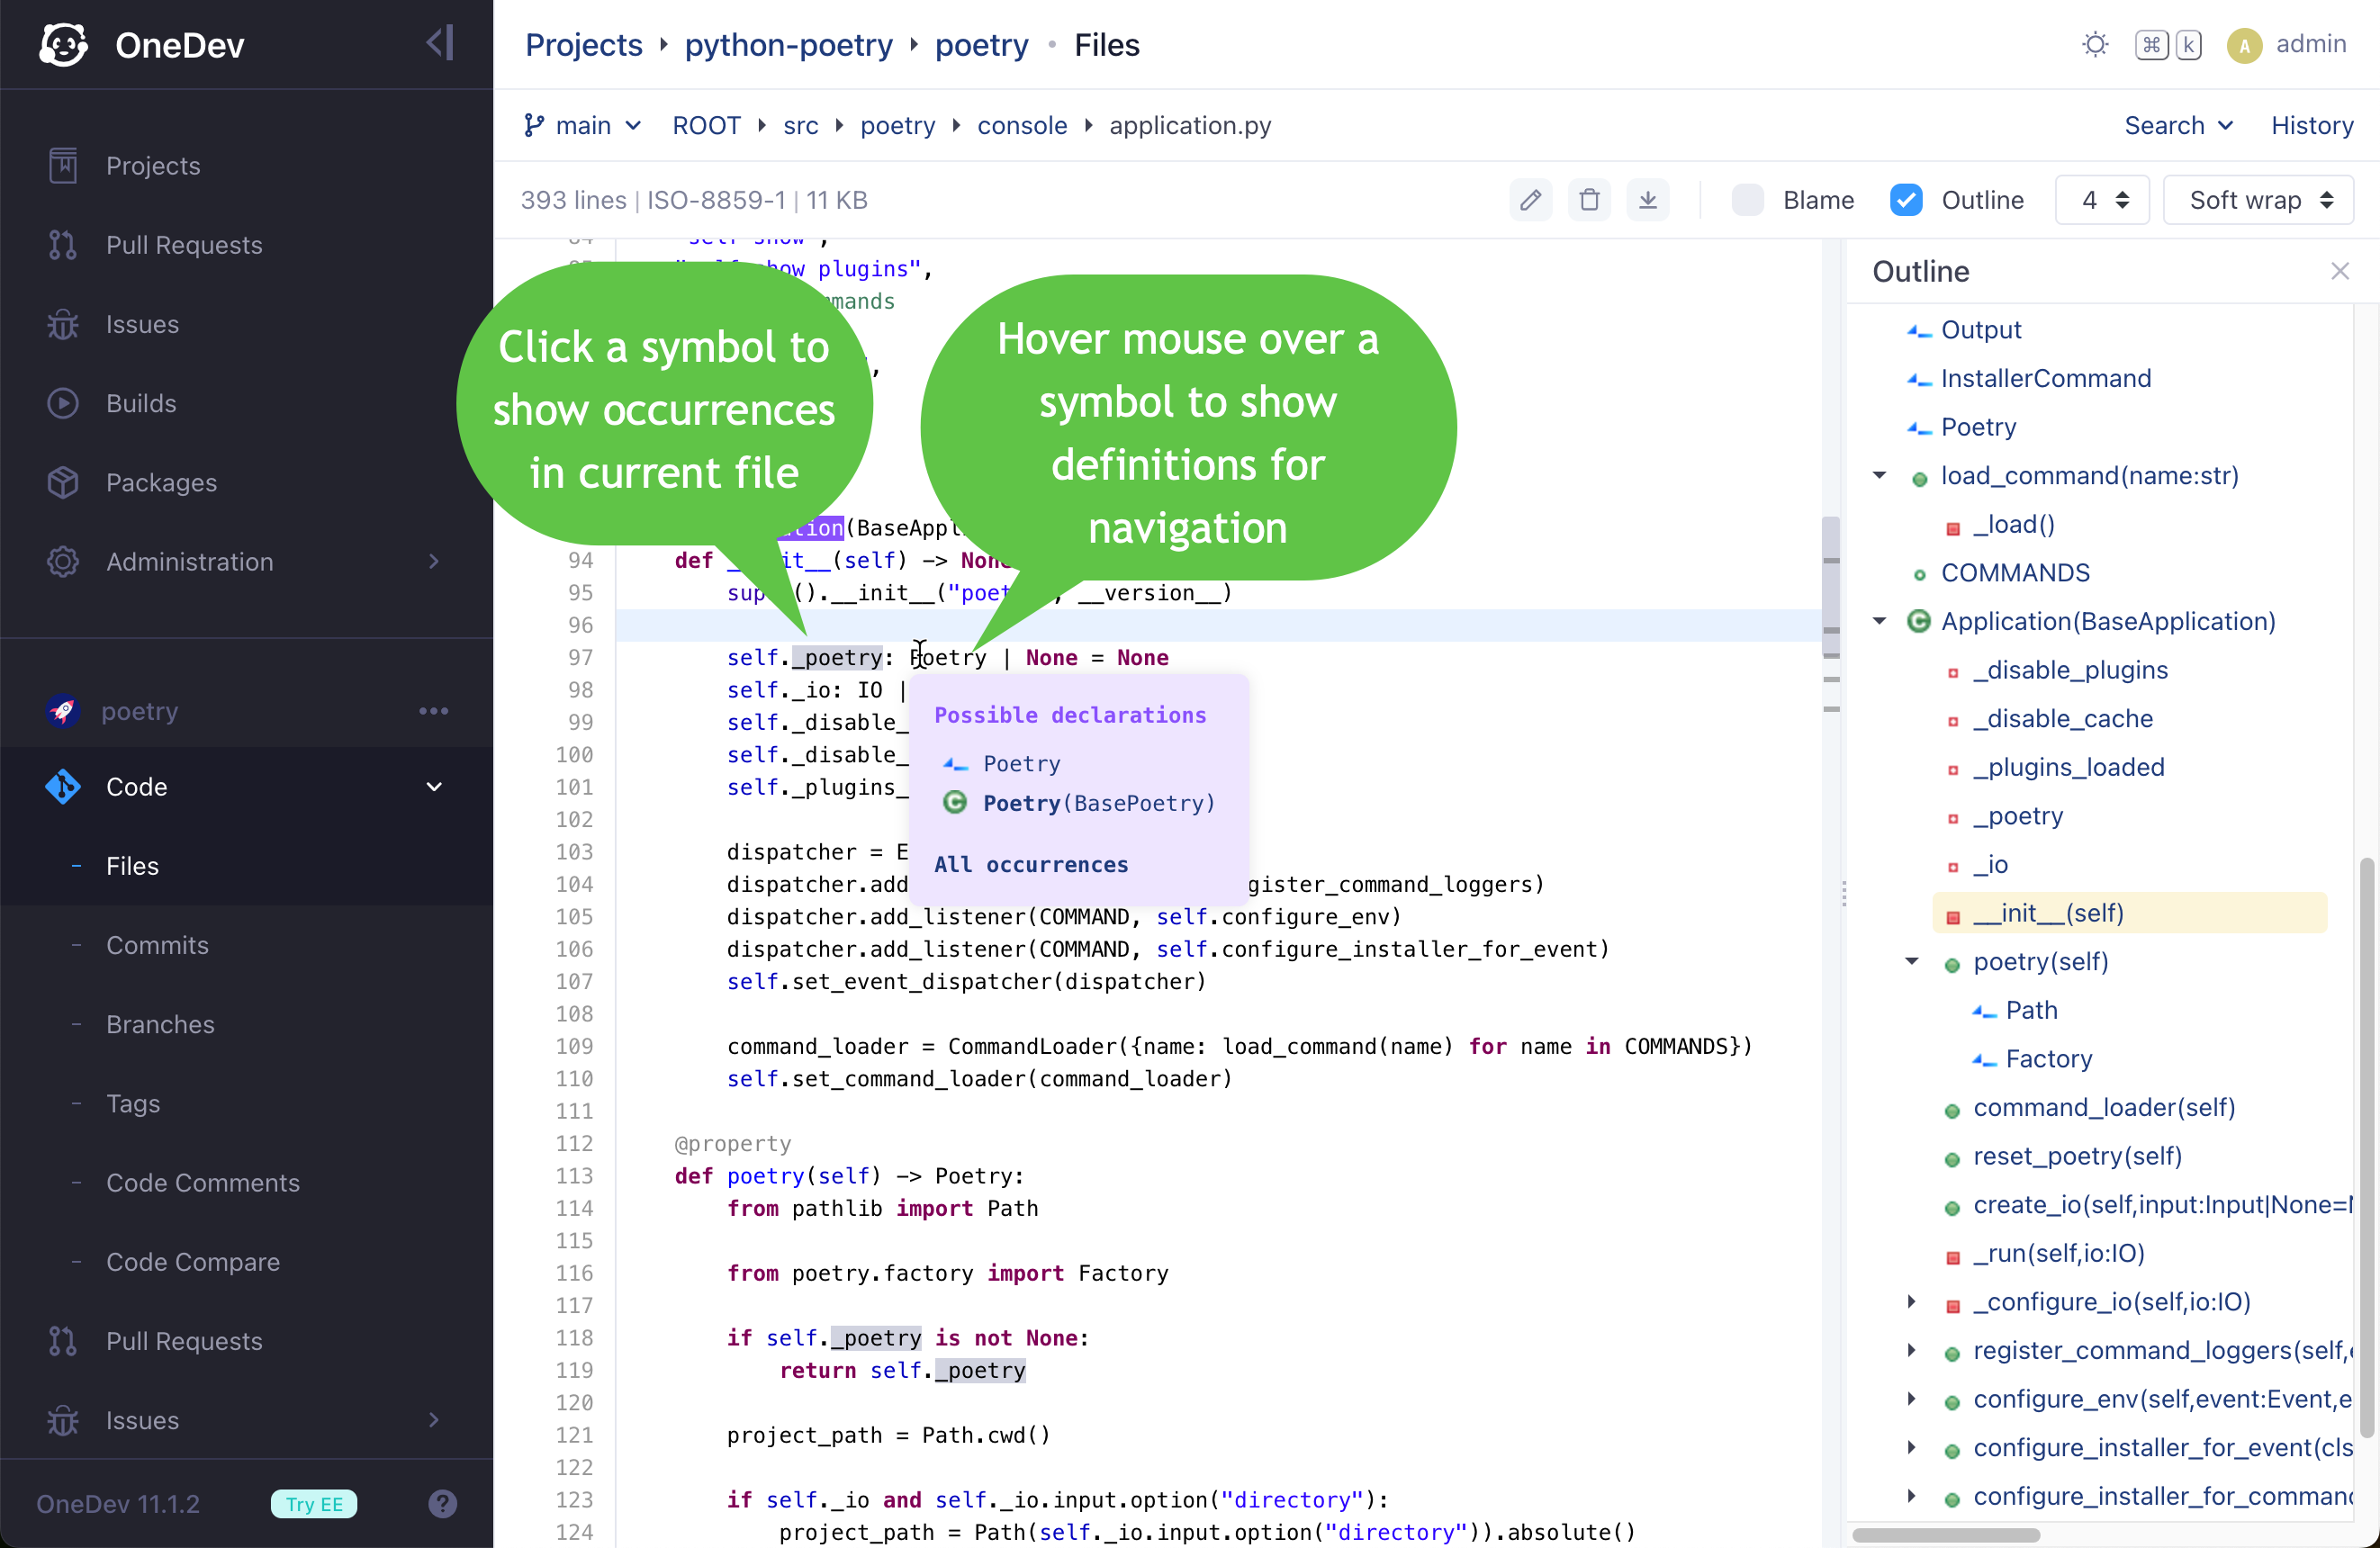Open the Commits menu item

[157, 944]
